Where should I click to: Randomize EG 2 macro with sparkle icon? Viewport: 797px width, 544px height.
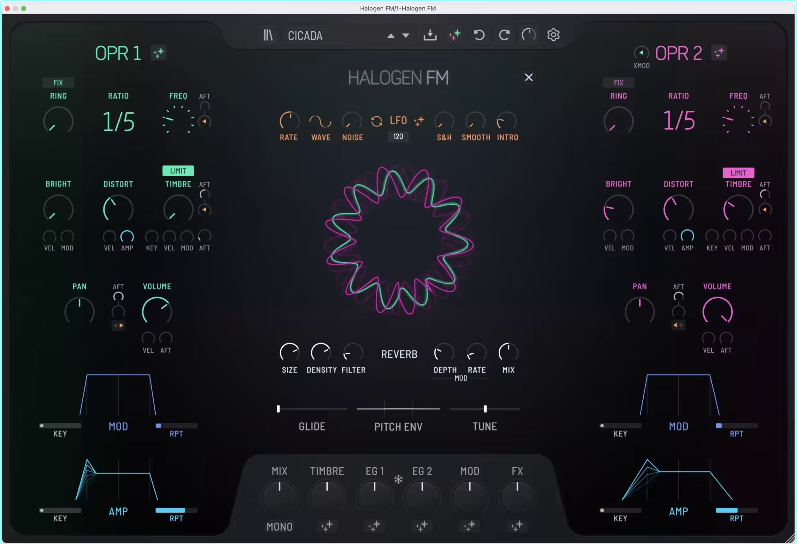click(422, 526)
